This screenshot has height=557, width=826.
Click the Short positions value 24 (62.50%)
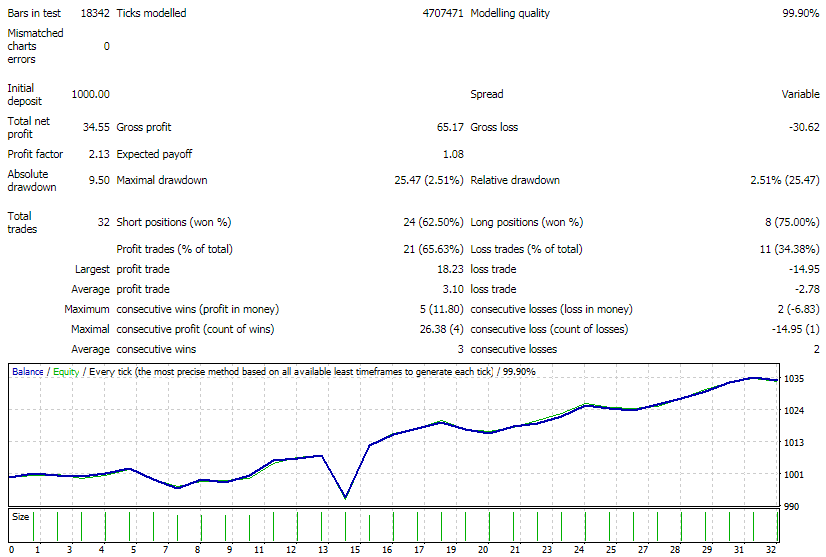coord(433,222)
